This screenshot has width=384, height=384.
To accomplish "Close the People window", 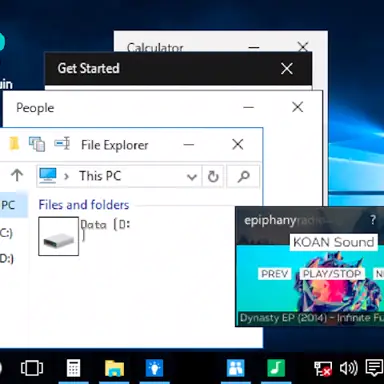I will (297, 107).
